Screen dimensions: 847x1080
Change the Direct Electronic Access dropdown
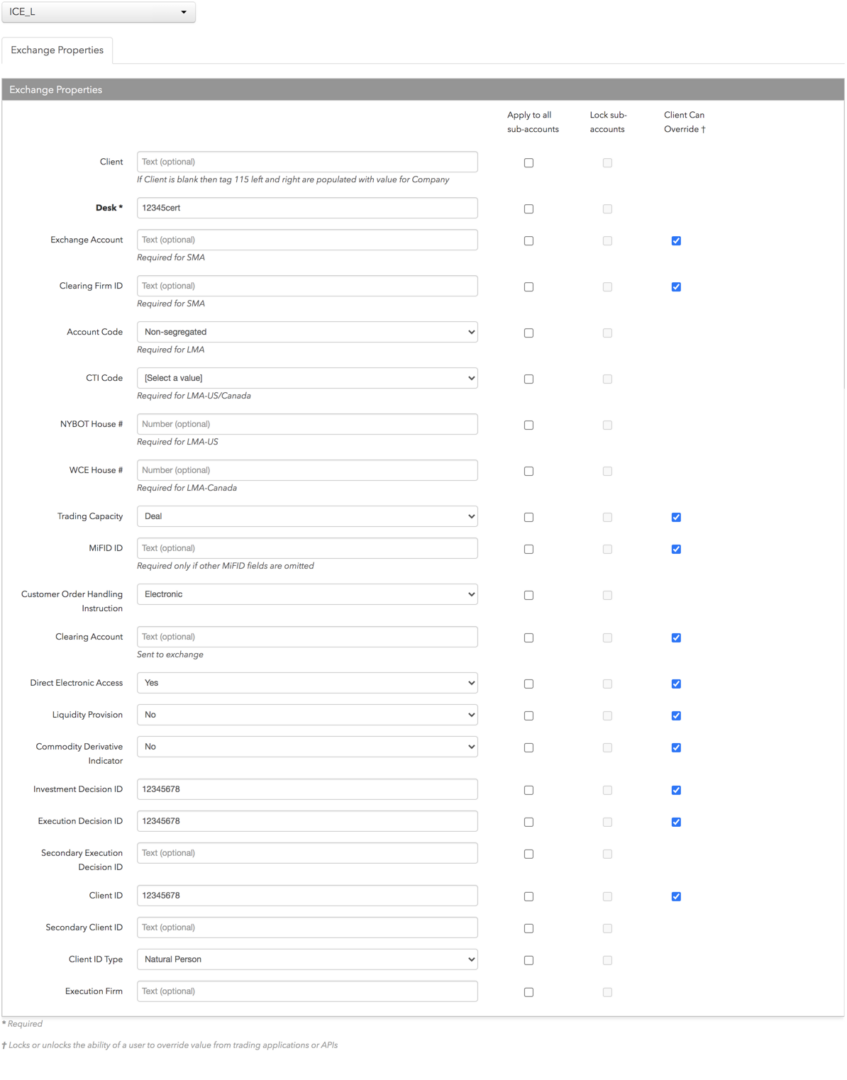point(307,683)
